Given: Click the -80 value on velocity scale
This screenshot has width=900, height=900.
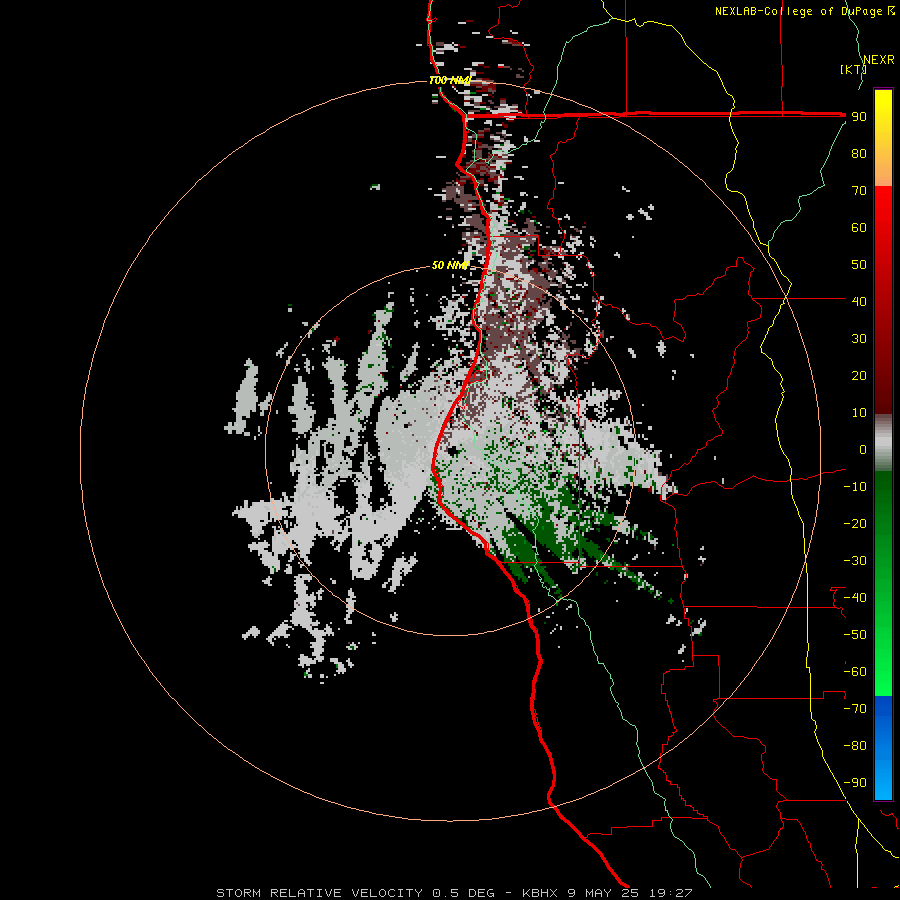Looking at the screenshot, I should click(x=855, y=746).
